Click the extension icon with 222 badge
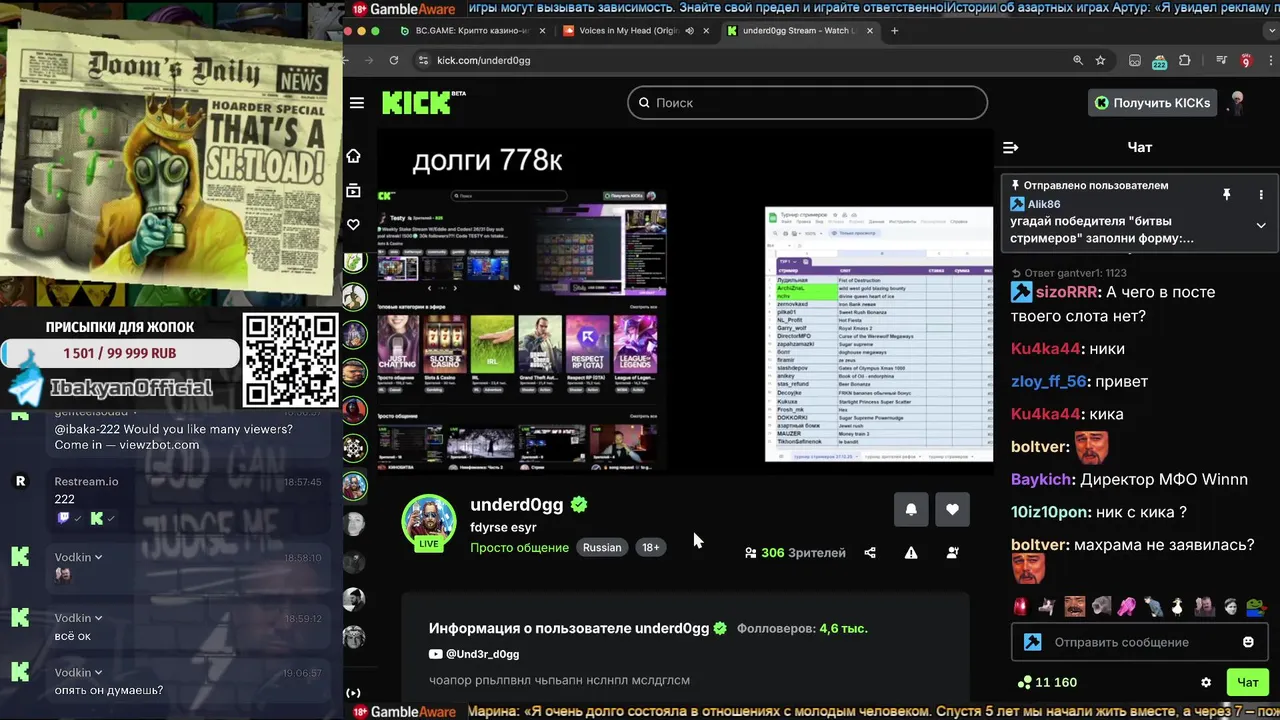Image resolution: width=1280 pixels, height=720 pixels. (x=1160, y=61)
